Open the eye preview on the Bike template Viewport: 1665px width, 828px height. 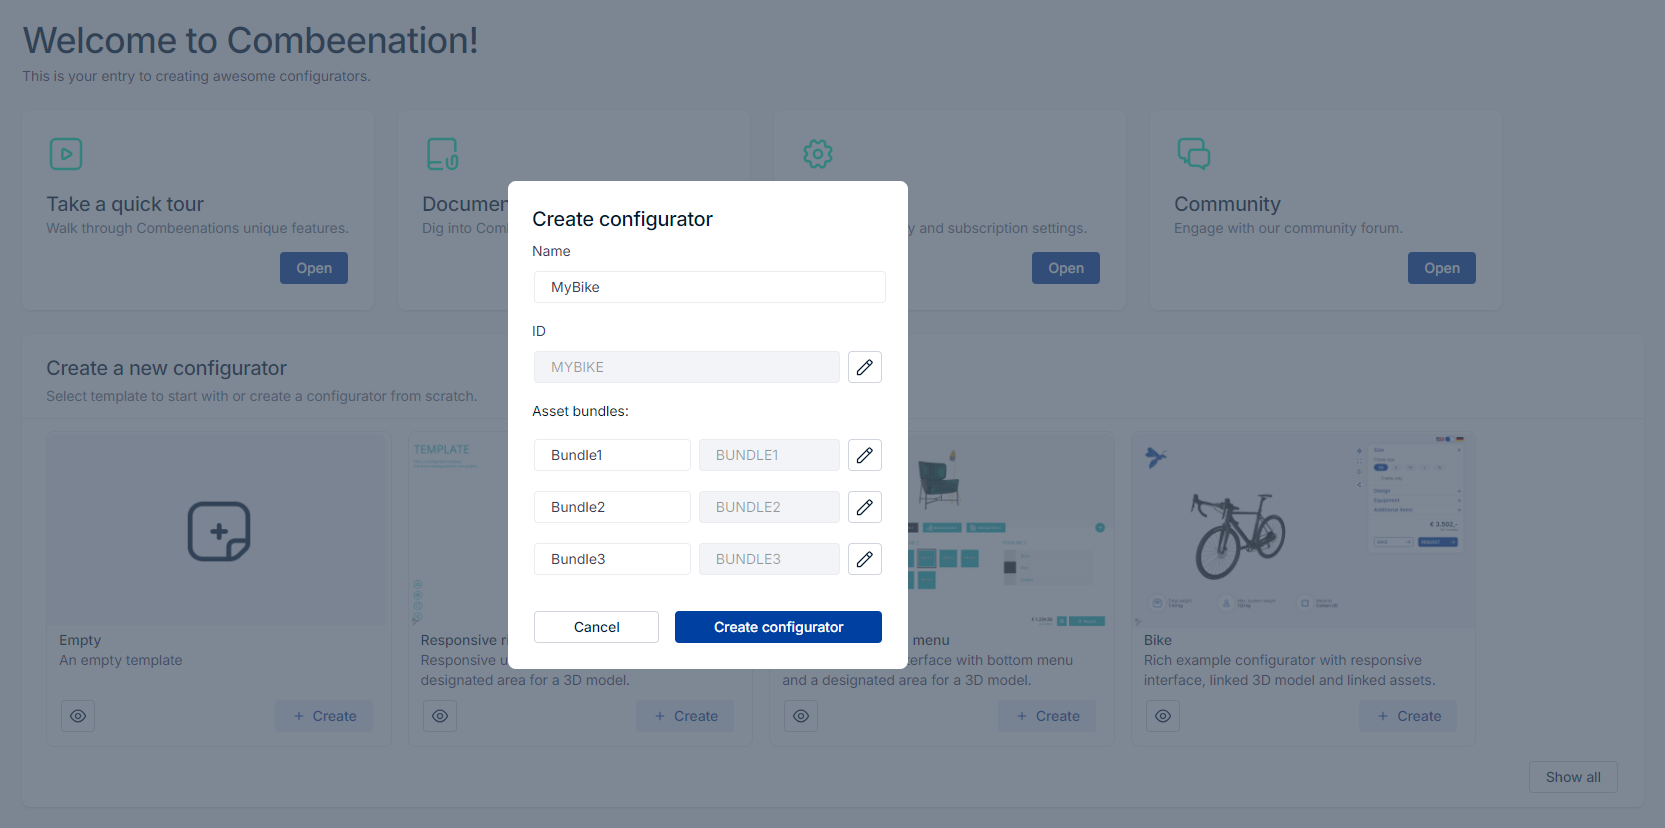(x=1163, y=716)
